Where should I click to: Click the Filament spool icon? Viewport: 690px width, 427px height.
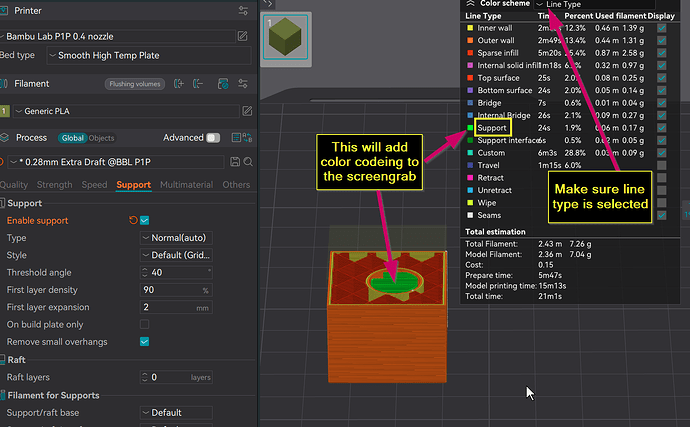pos(4,84)
